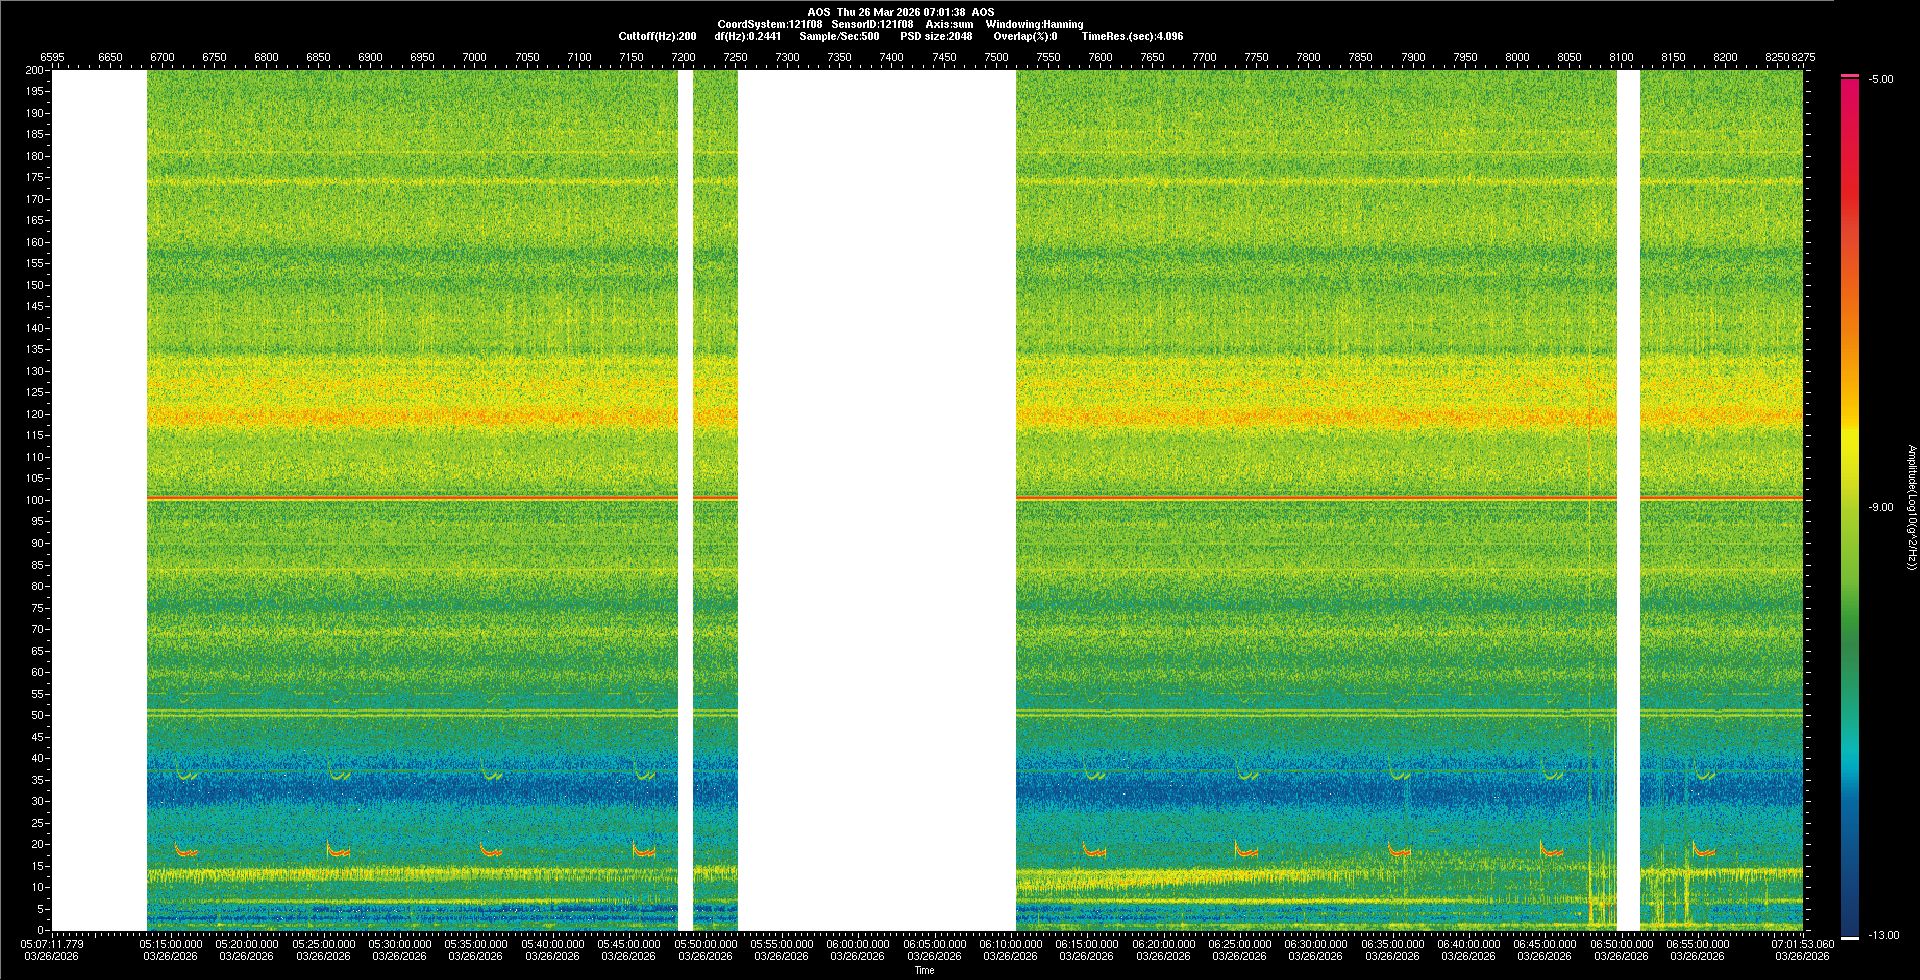Select the -9.00 colorbar tick label
The height and width of the screenshot is (980, 1920).
pos(1880,507)
